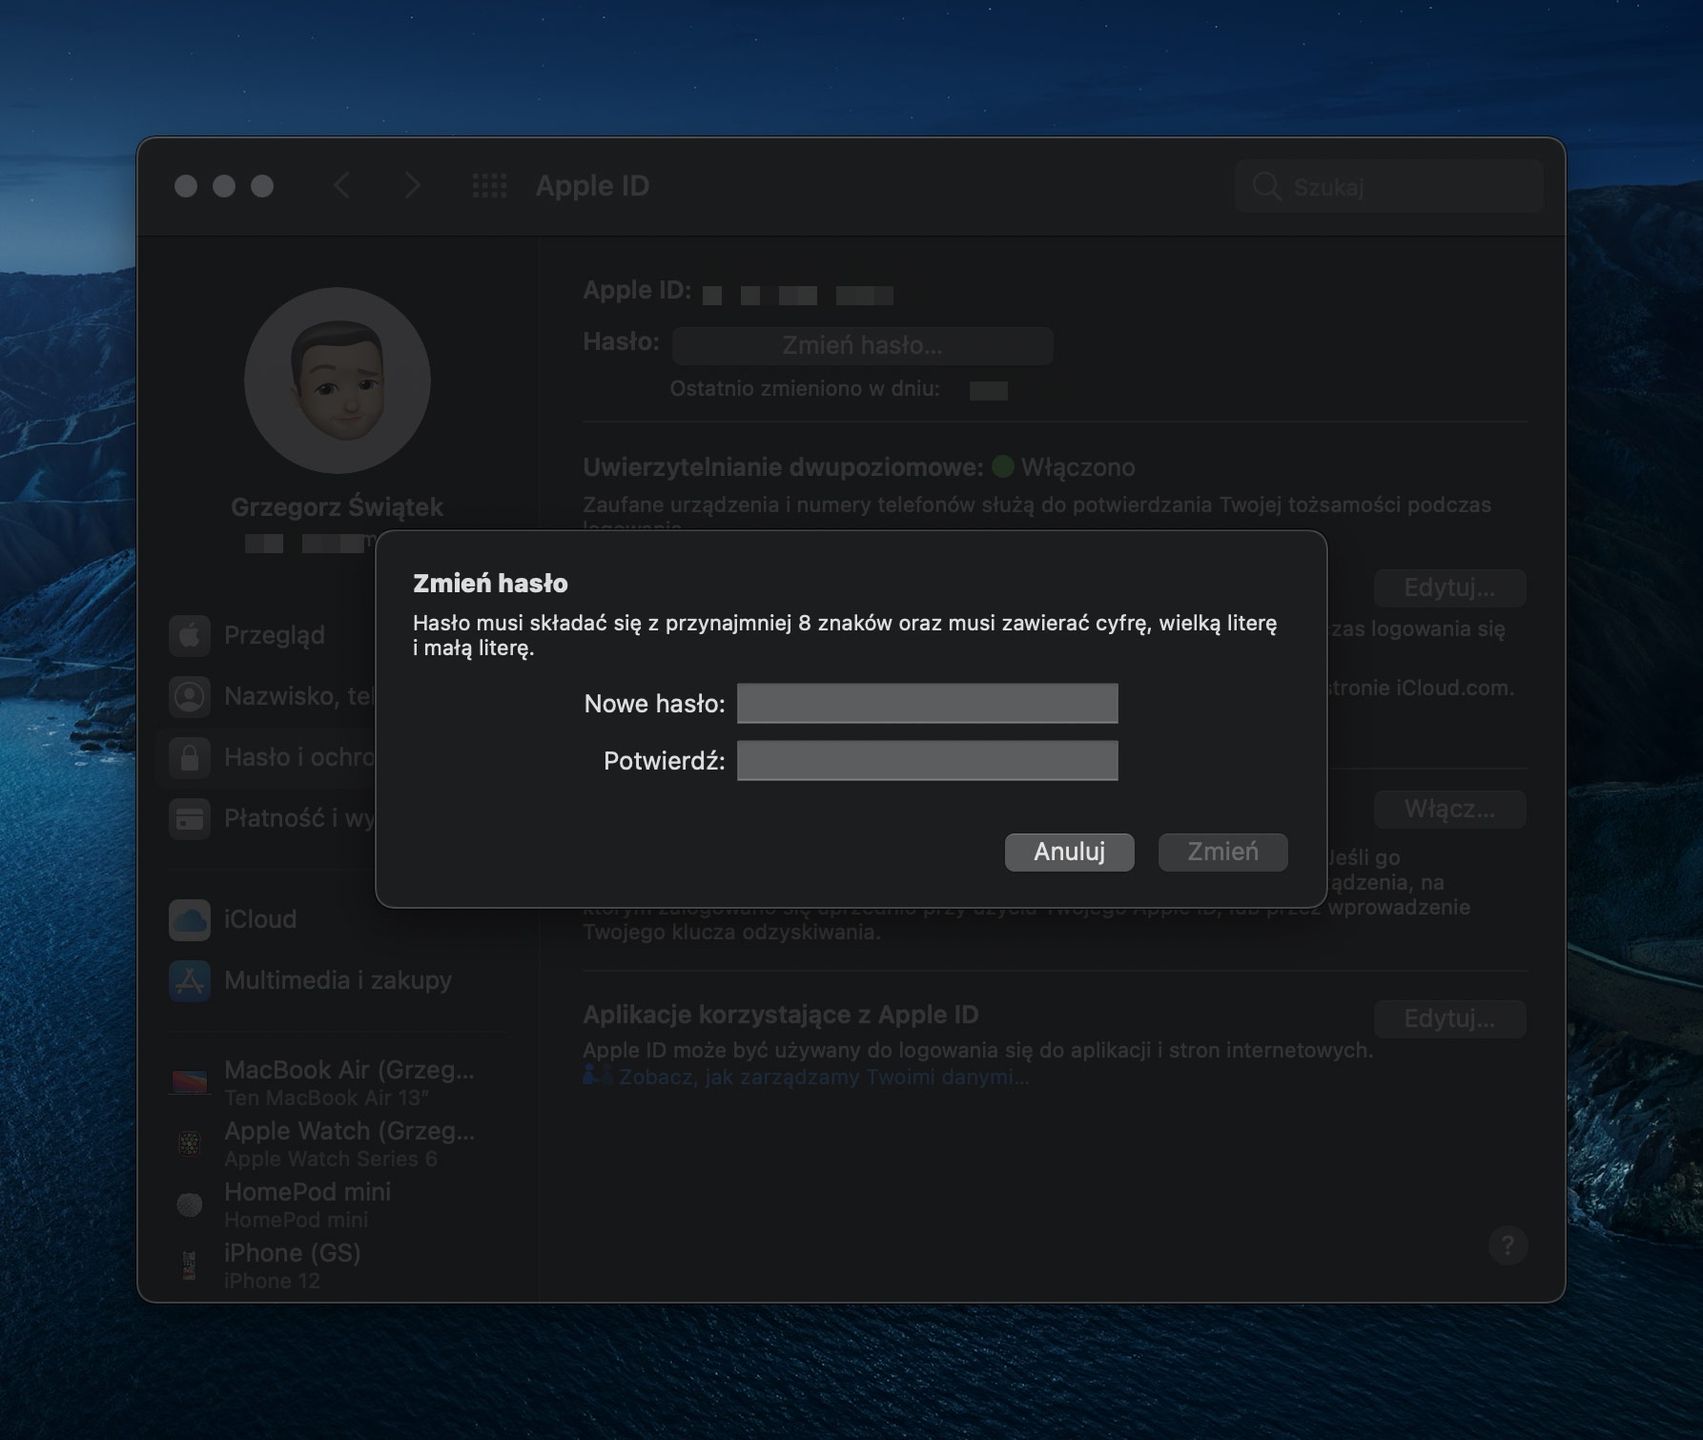Screen dimensions: 1703x1440
Task: Click the Nowe hasło: label
Action: tap(655, 704)
